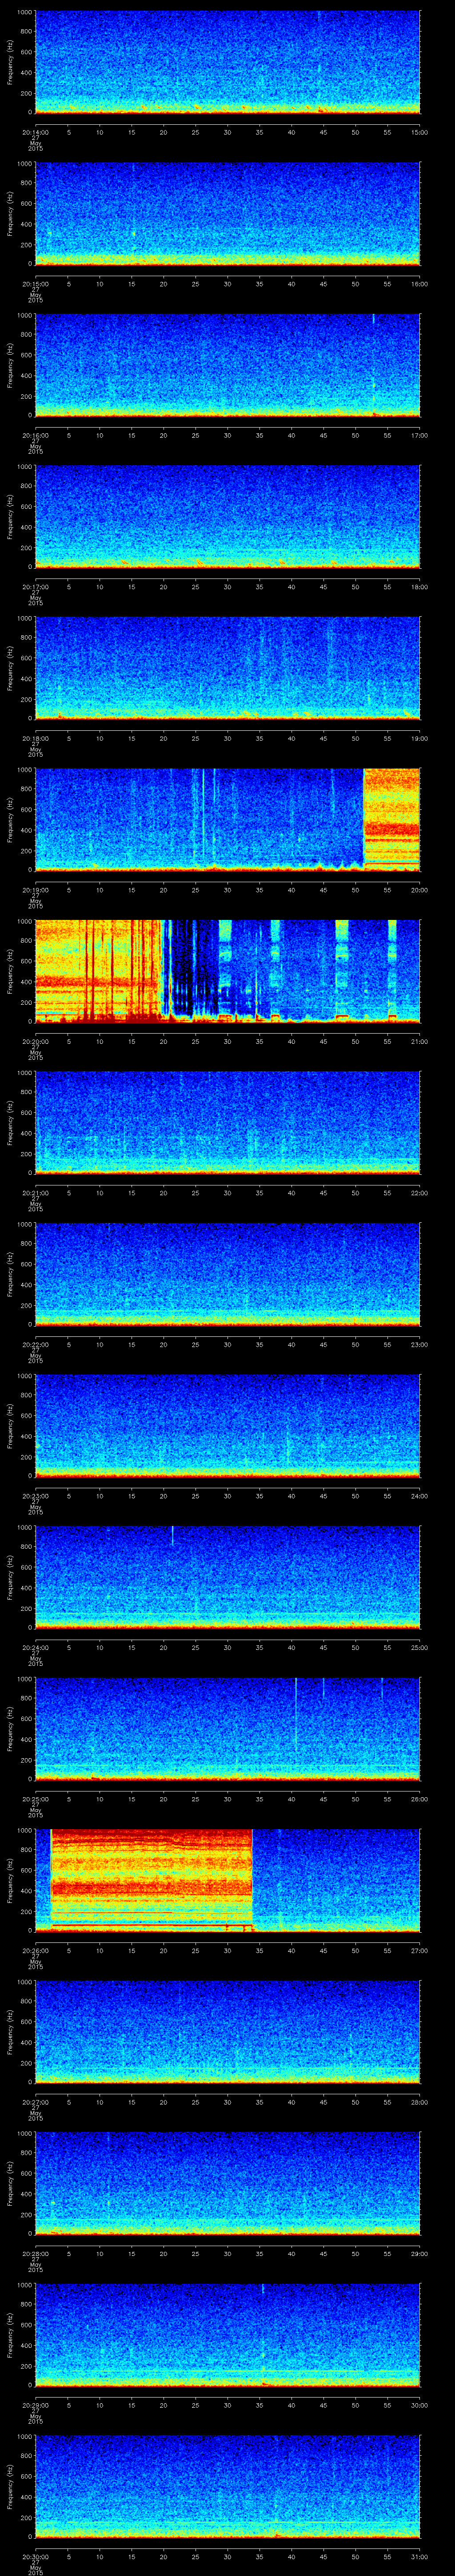
Task: Click the "20:21:00" time label
Action: 35,1193
